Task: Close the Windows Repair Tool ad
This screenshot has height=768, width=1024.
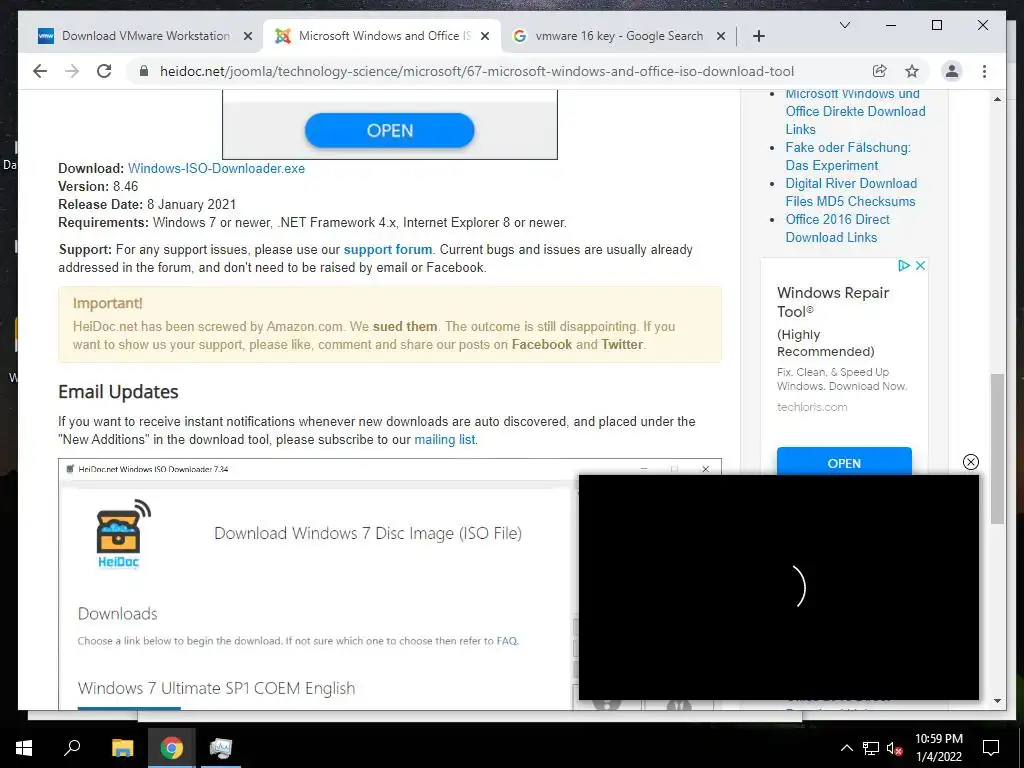Action: [920, 265]
